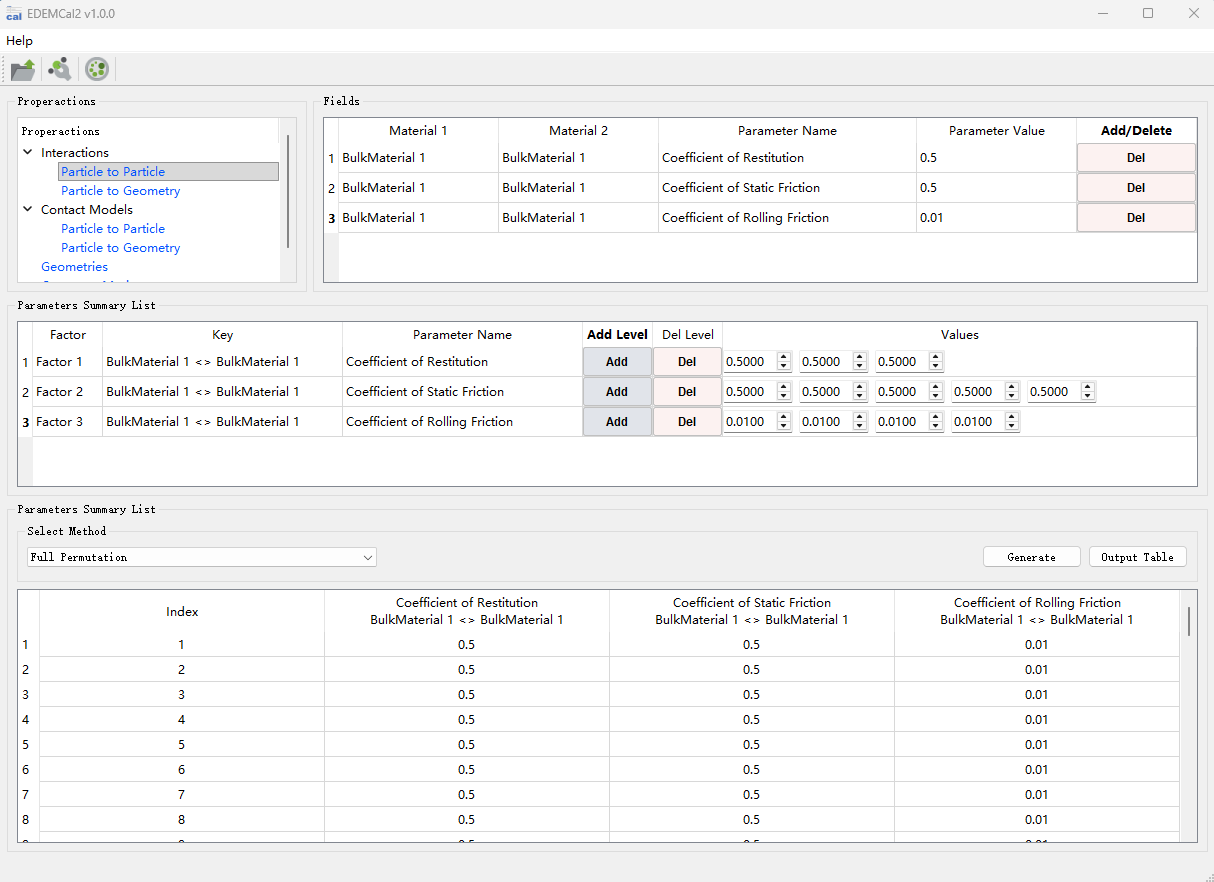Select Particle to Geometry under Interactions

[120, 190]
